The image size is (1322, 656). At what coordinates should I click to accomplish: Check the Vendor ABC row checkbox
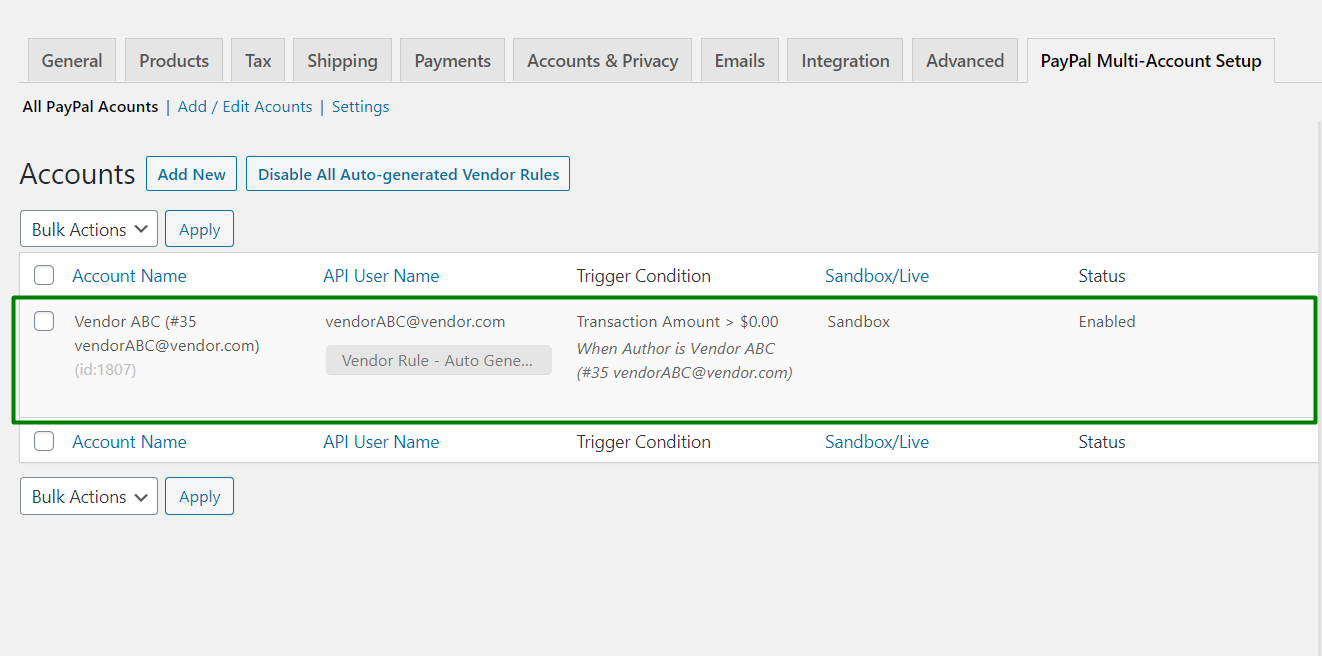point(44,321)
